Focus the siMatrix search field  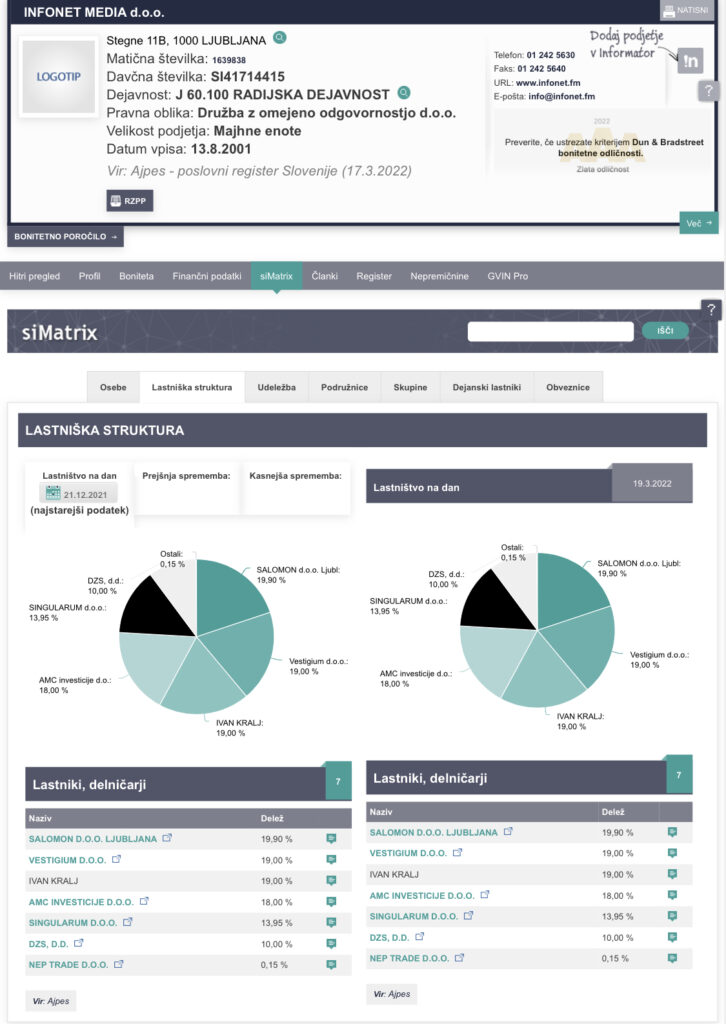[550, 331]
